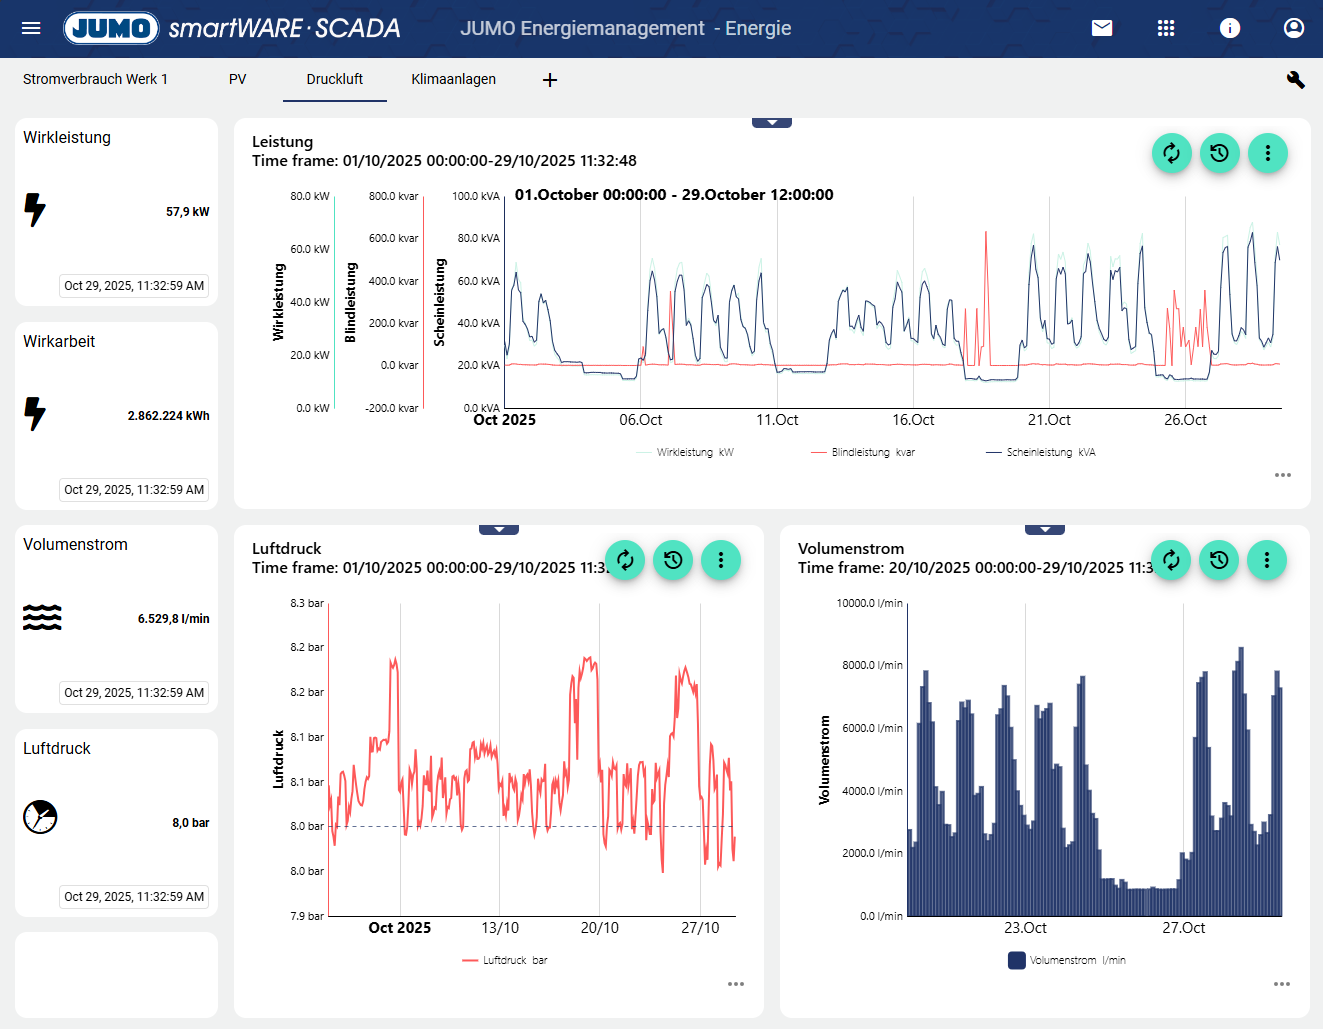Switch to the Klimaanlagen tab

[453, 79]
